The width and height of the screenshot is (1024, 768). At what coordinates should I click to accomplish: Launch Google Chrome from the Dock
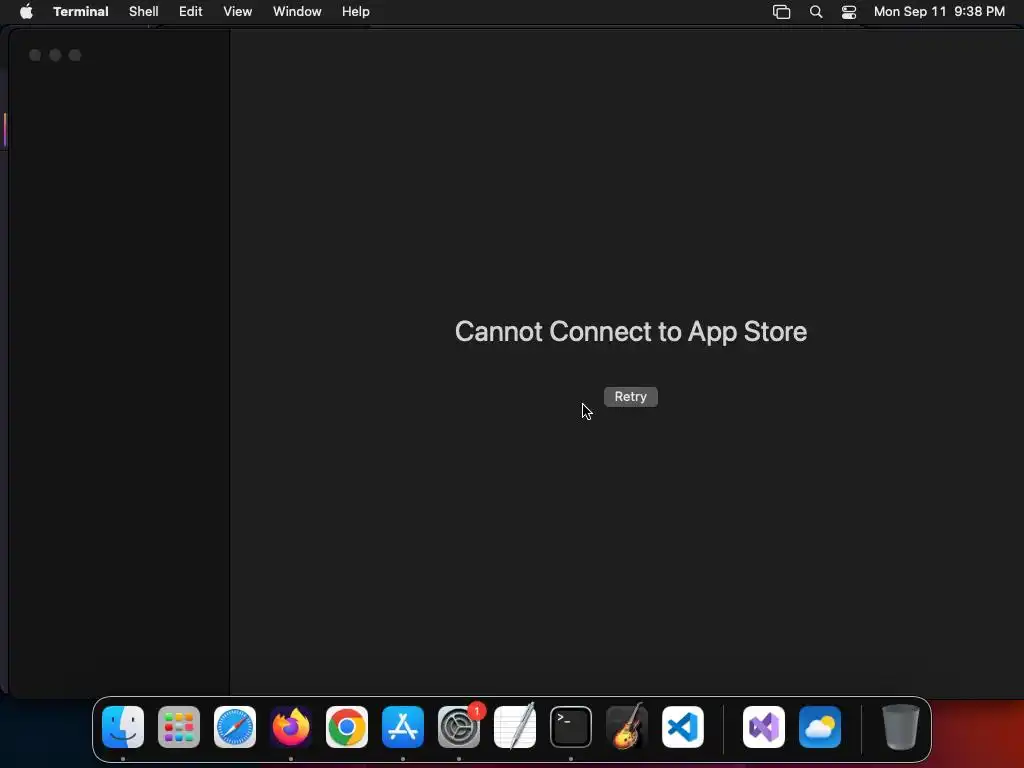click(x=347, y=727)
